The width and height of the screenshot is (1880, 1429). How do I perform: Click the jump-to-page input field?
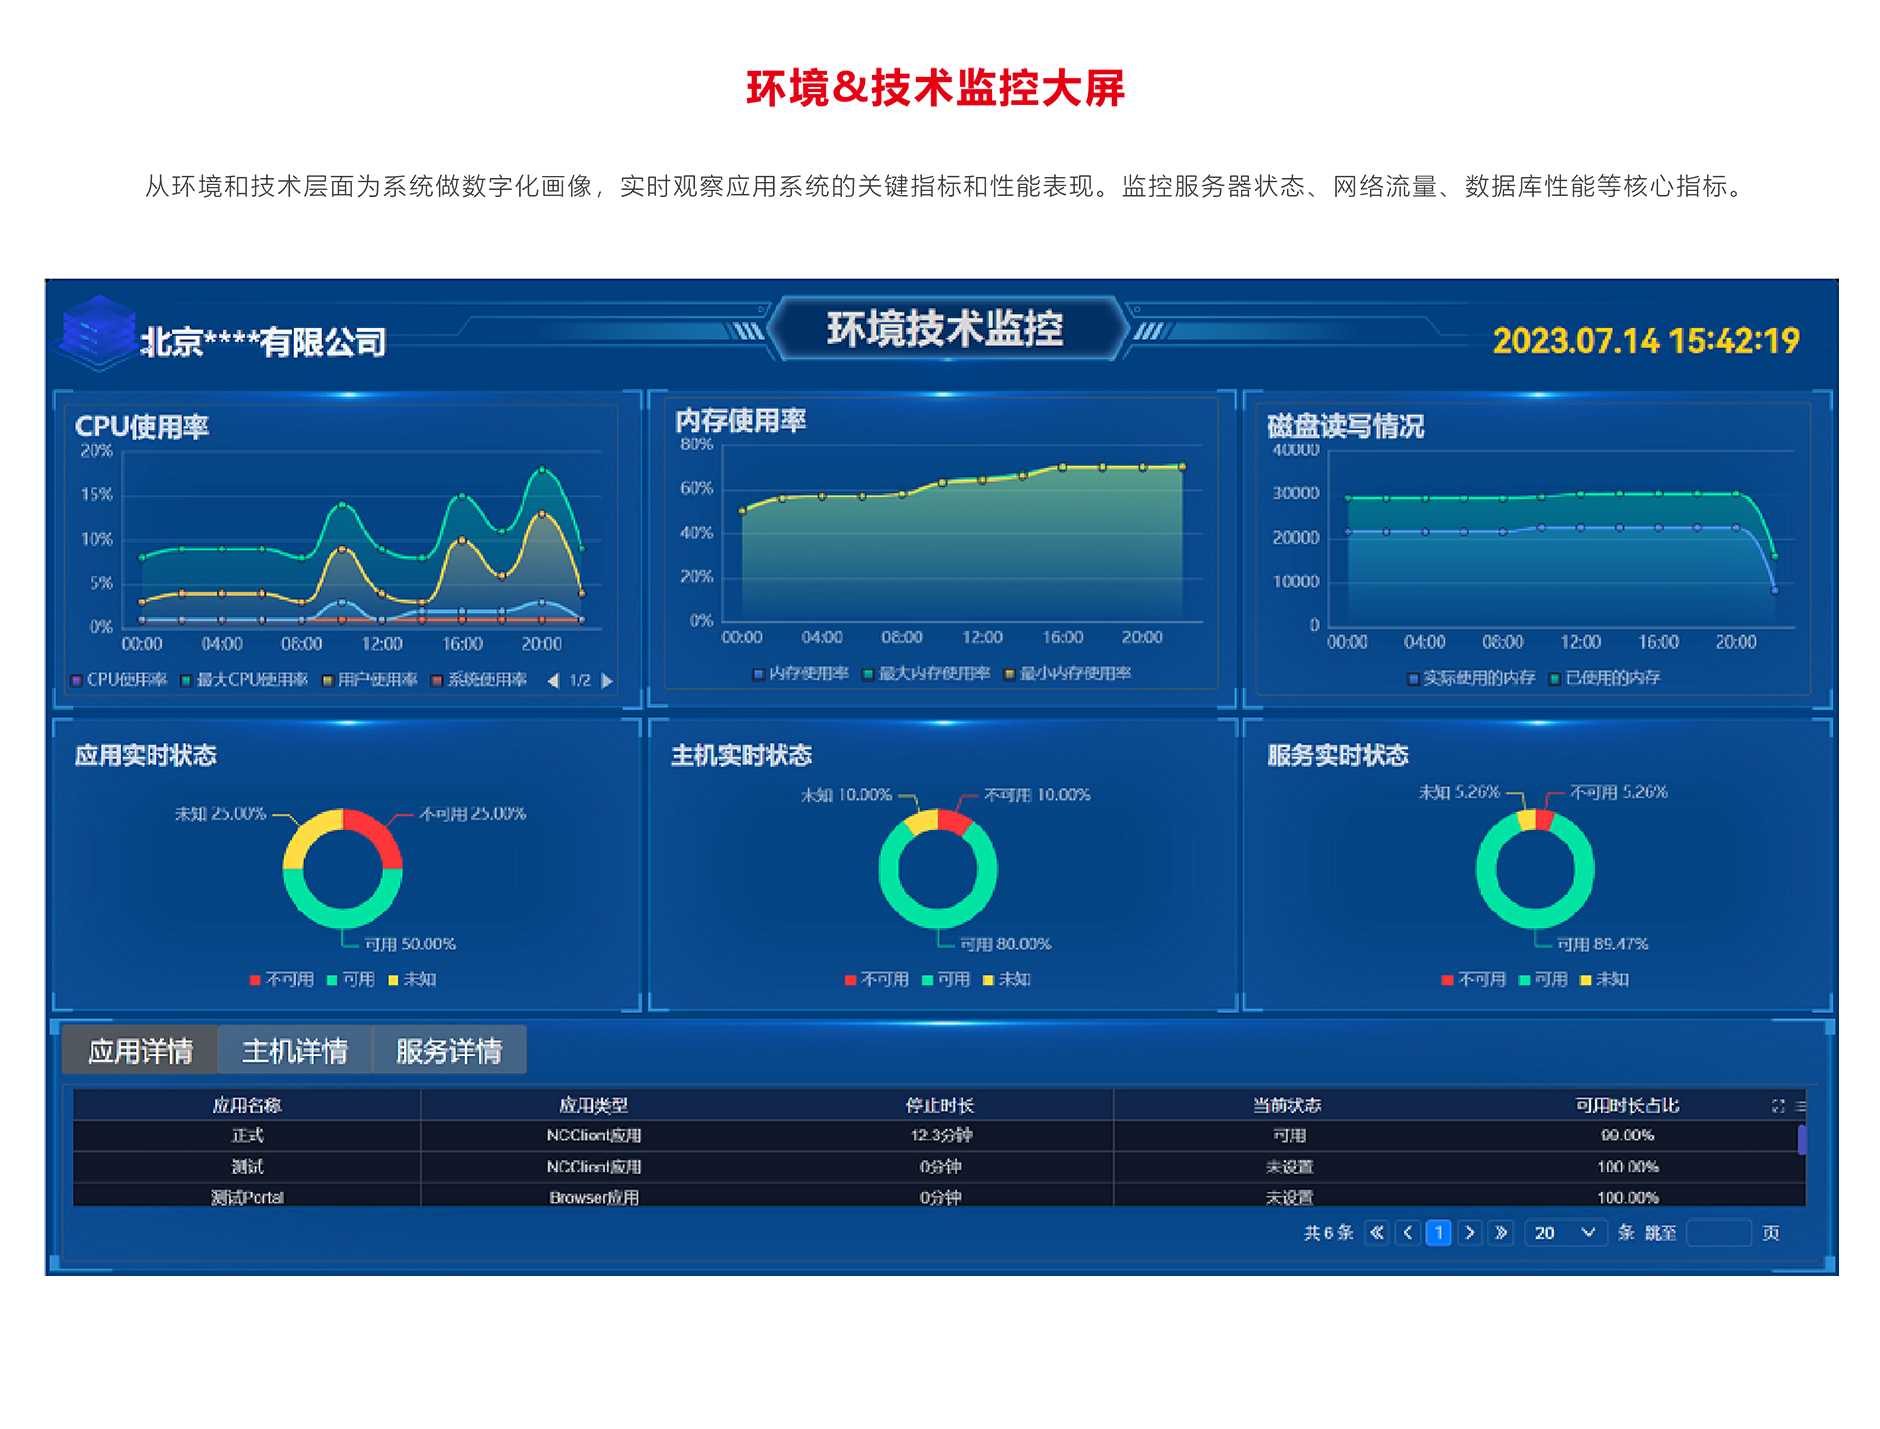pyautogui.click(x=1718, y=1232)
